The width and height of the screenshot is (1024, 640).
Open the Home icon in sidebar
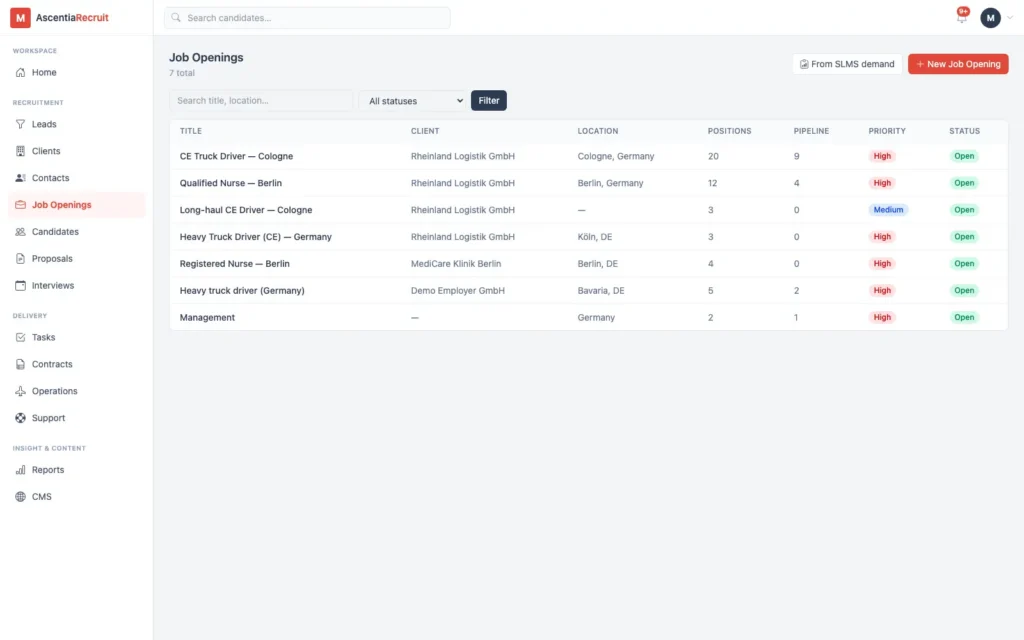(x=20, y=72)
